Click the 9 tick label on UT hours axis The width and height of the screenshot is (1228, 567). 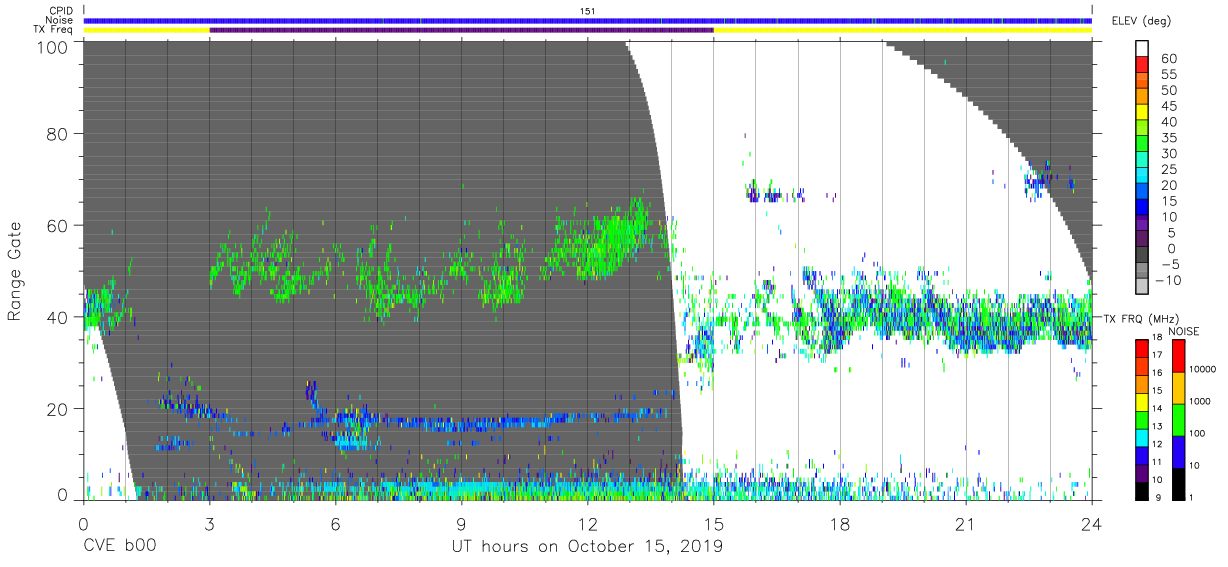(x=461, y=525)
